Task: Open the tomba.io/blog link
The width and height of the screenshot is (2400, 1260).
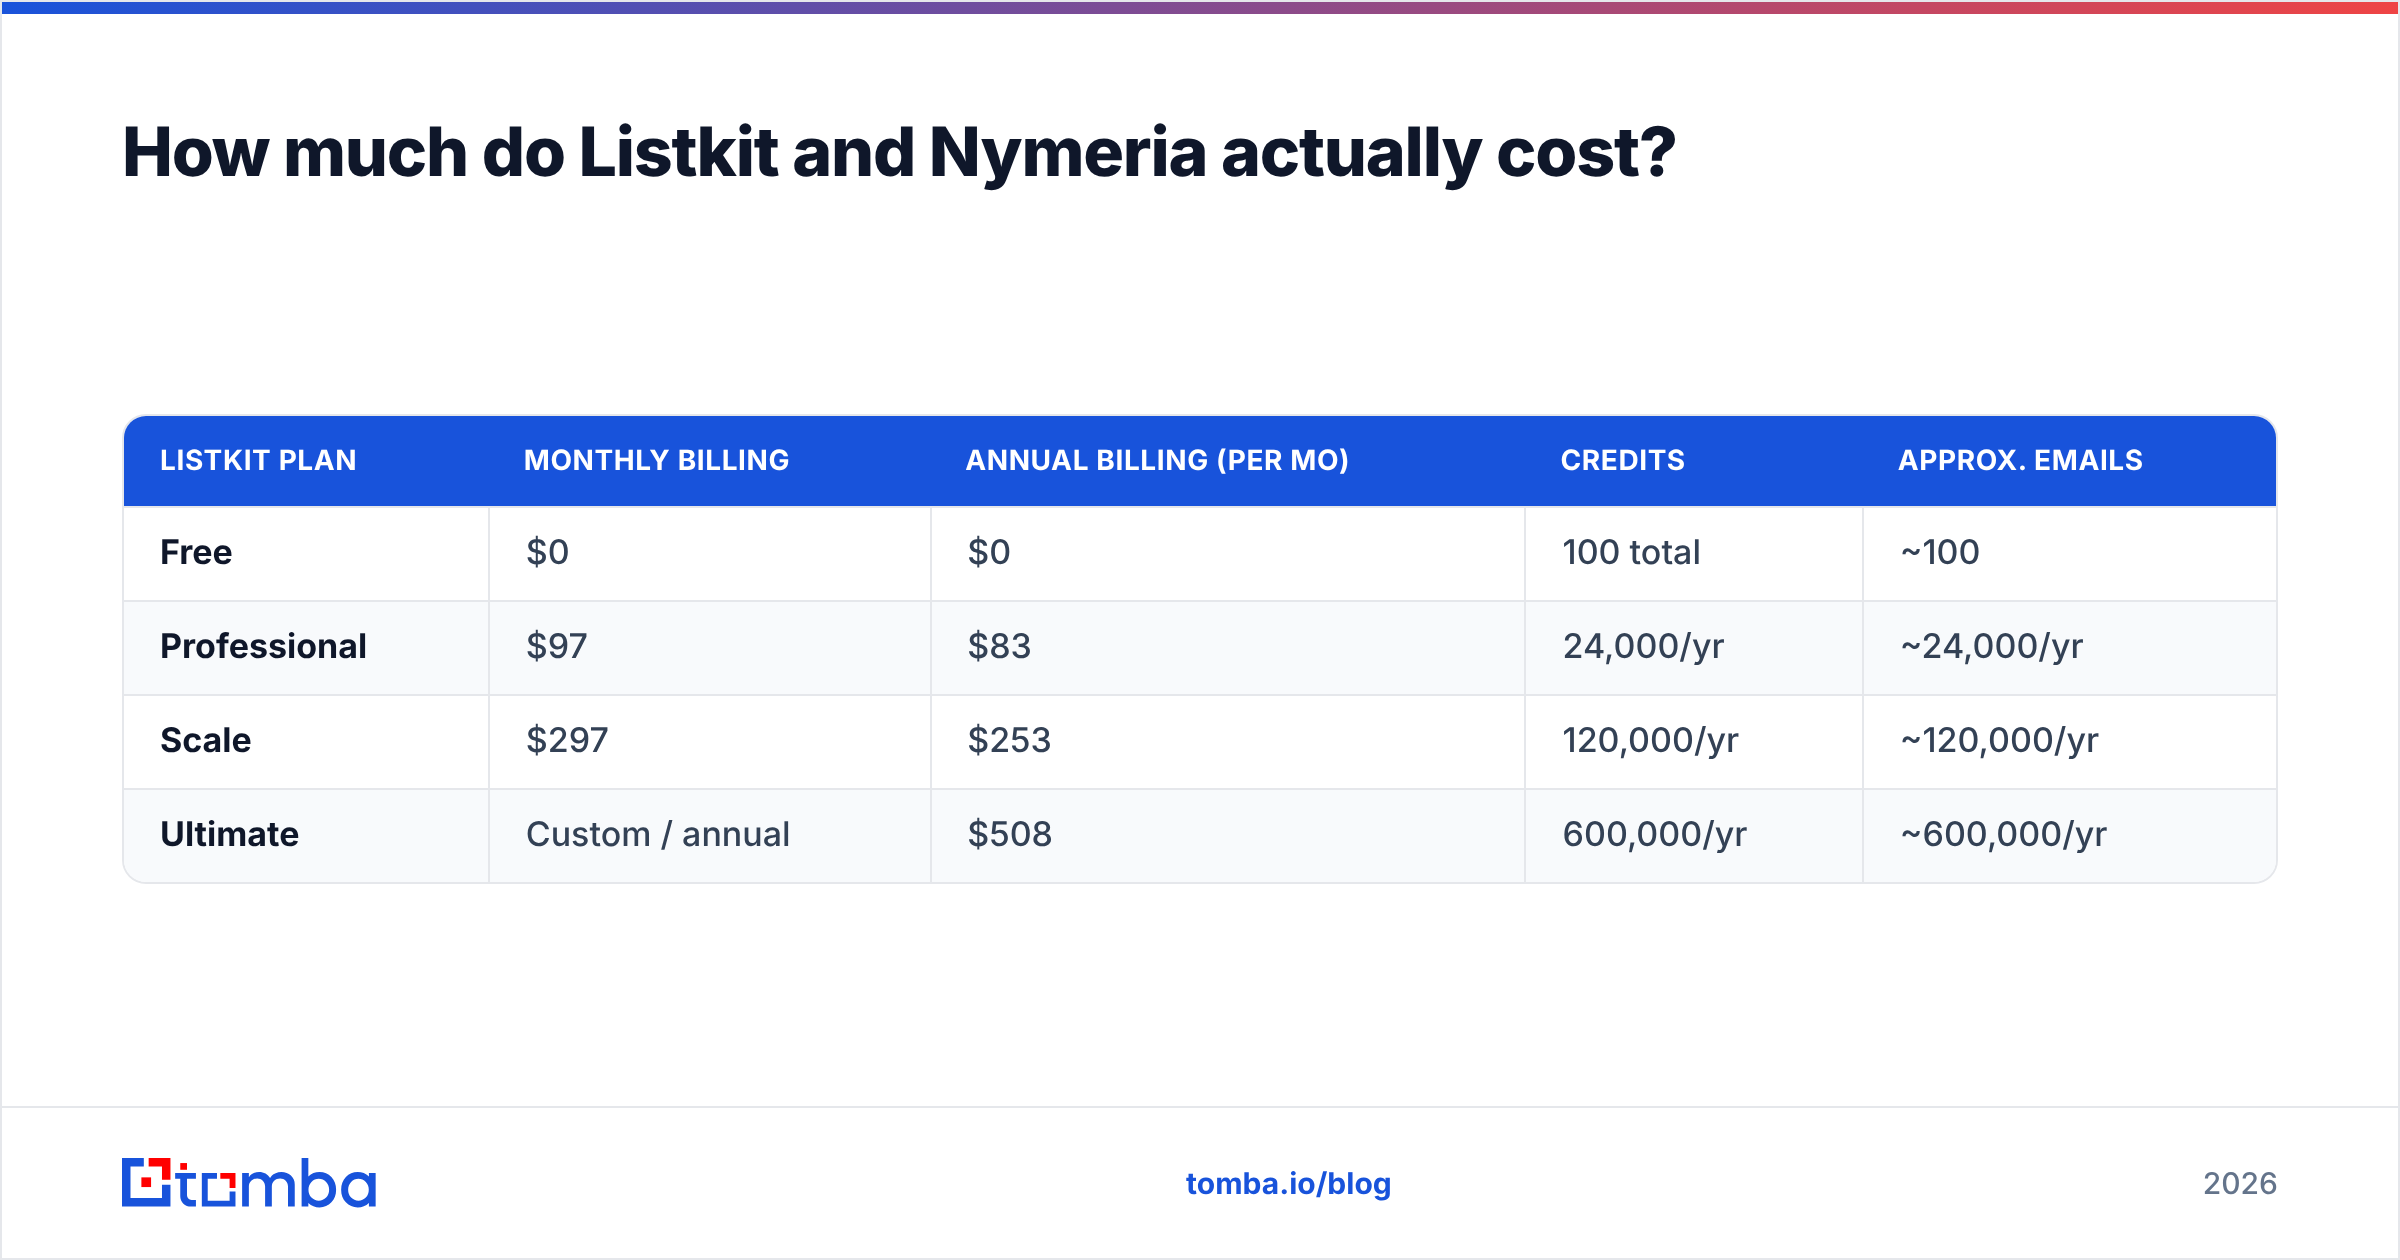Action: [x=1288, y=1184]
